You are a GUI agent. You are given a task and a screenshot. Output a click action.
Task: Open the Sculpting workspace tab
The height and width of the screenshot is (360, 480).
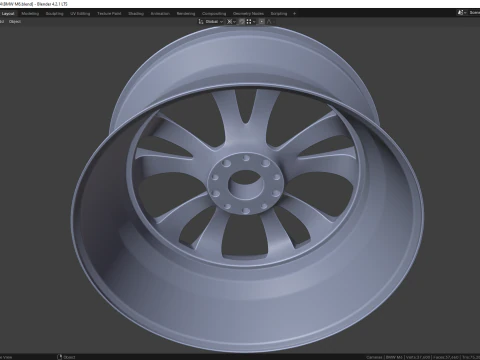pyautogui.click(x=54, y=14)
